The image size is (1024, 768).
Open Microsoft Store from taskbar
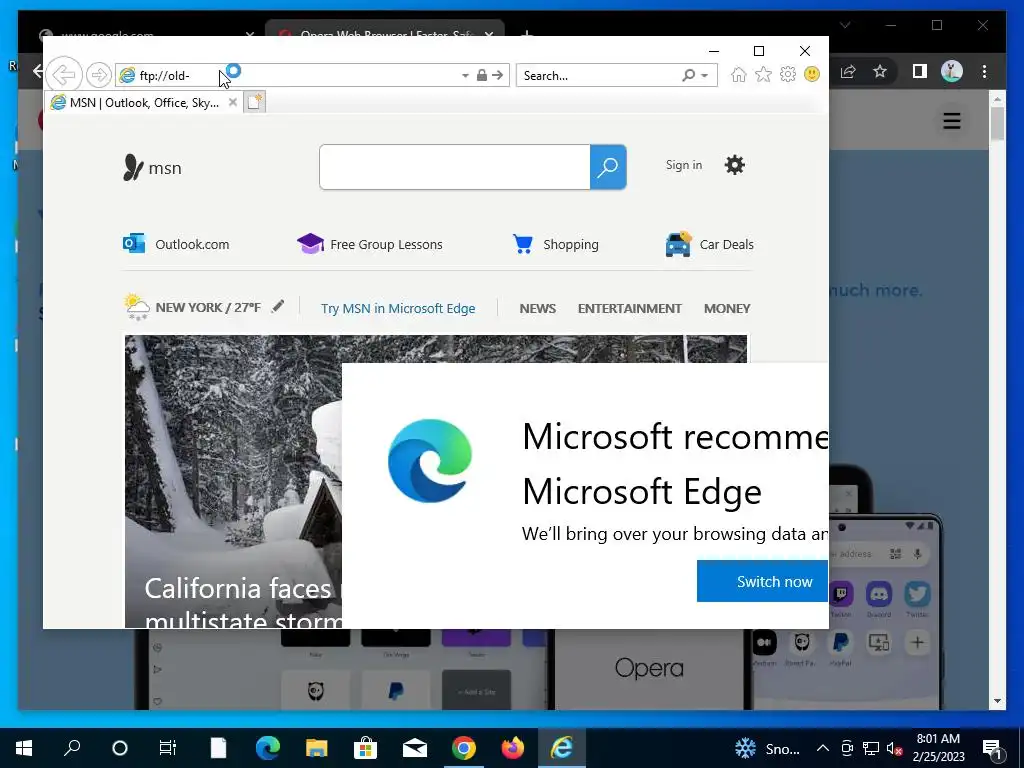(365, 748)
